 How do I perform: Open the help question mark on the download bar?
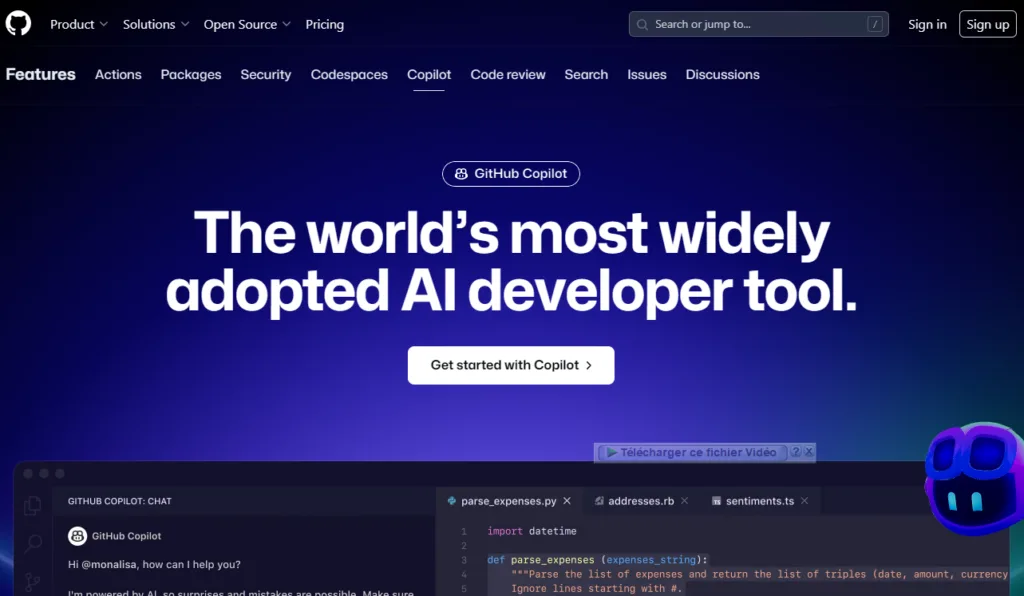pyautogui.click(x=795, y=452)
